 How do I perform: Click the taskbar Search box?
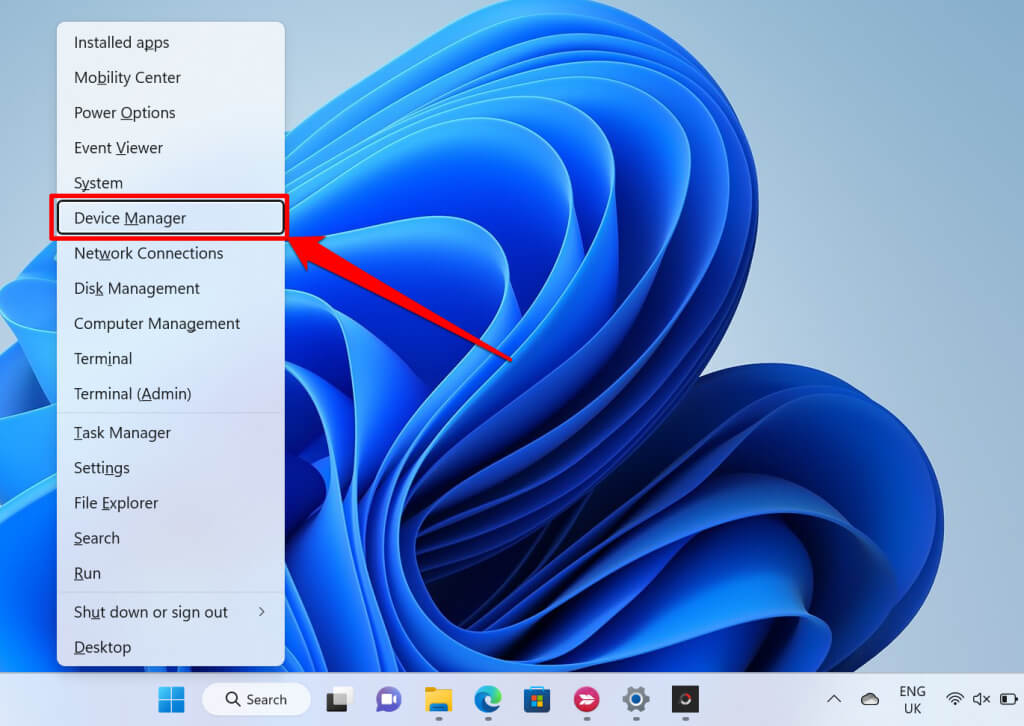pyautogui.click(x=256, y=699)
